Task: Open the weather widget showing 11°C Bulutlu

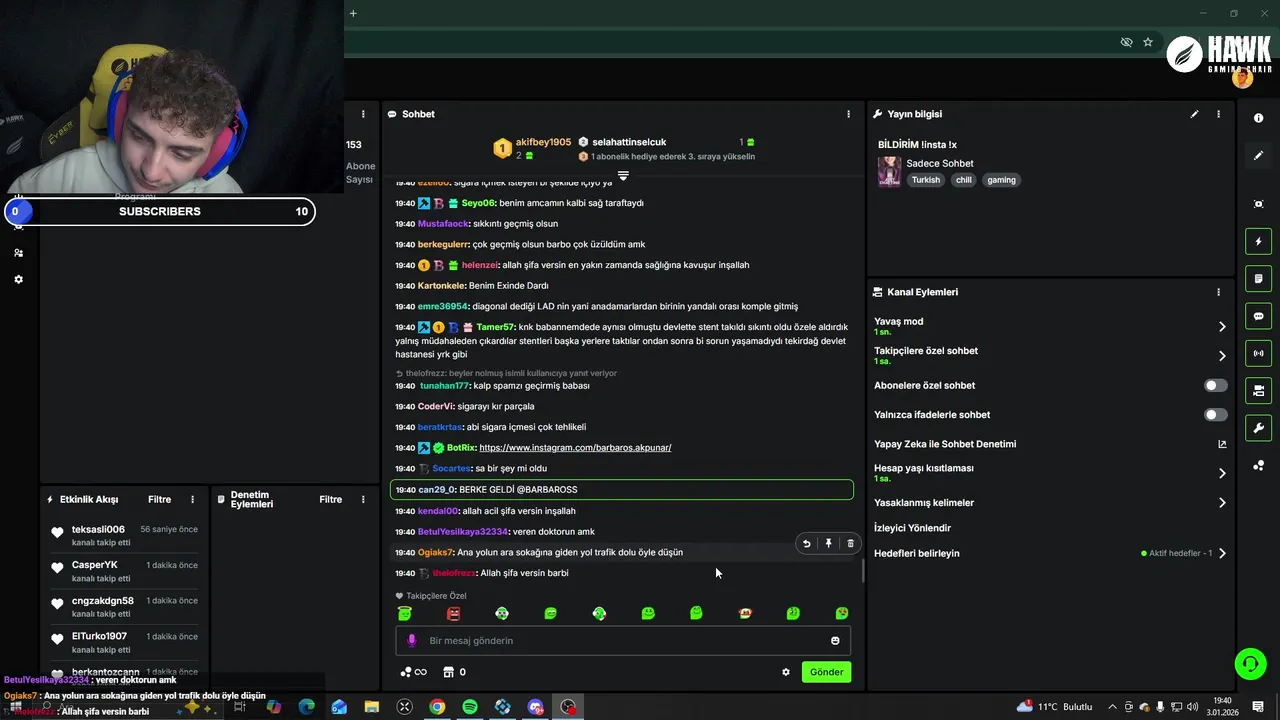Action: pyautogui.click(x=1055, y=707)
